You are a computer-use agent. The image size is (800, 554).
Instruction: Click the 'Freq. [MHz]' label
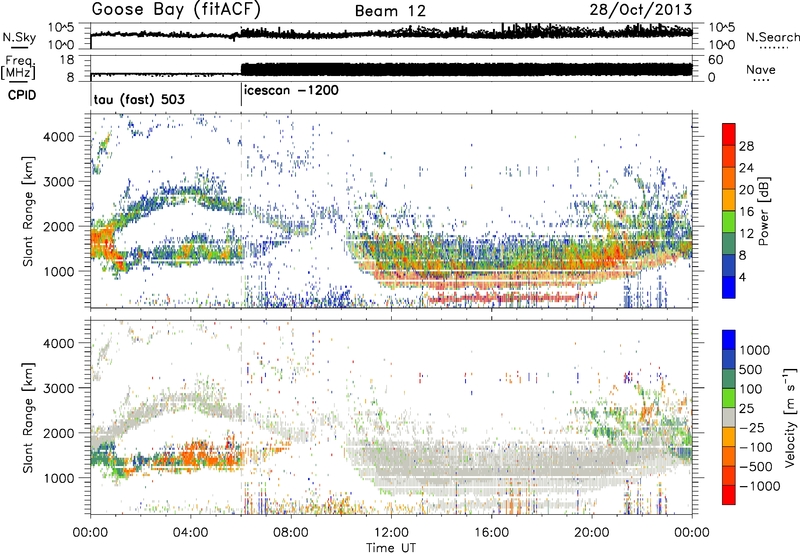click(x=19, y=69)
